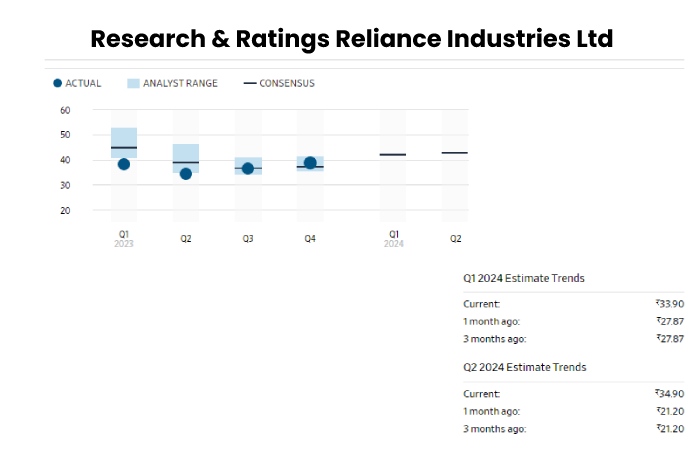Image resolution: width=700 pixels, height=450 pixels.
Task: Click the Q2 2024 consensus line
Action: (455, 153)
